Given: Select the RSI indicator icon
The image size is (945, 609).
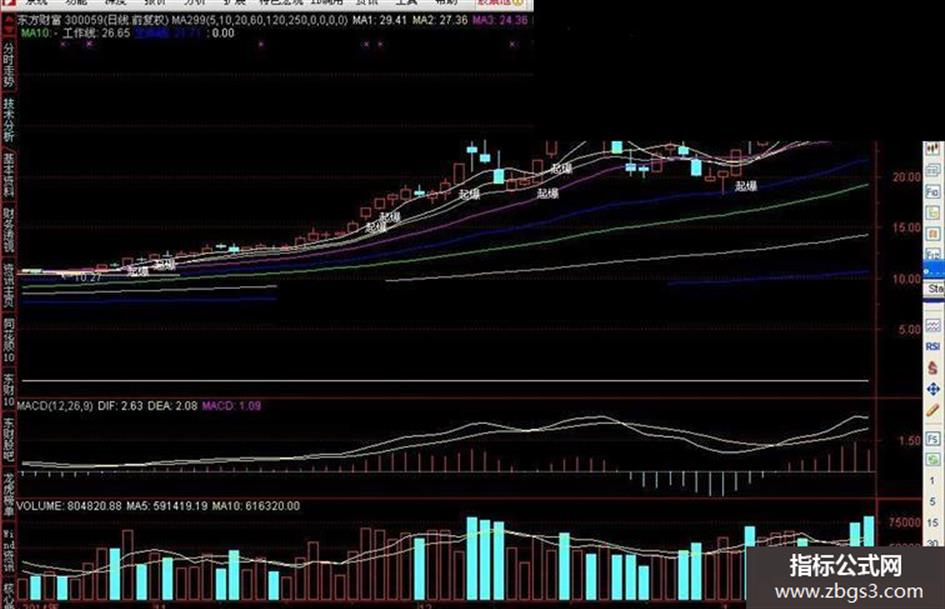Looking at the screenshot, I should click(x=933, y=347).
